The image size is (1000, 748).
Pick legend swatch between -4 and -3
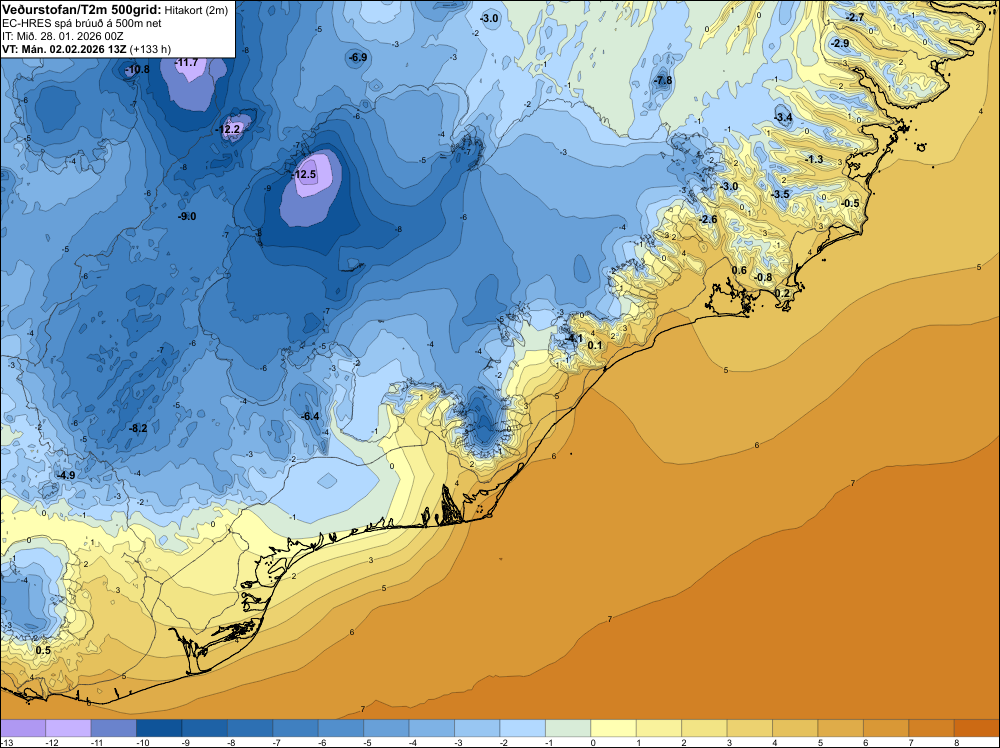click(x=432, y=728)
